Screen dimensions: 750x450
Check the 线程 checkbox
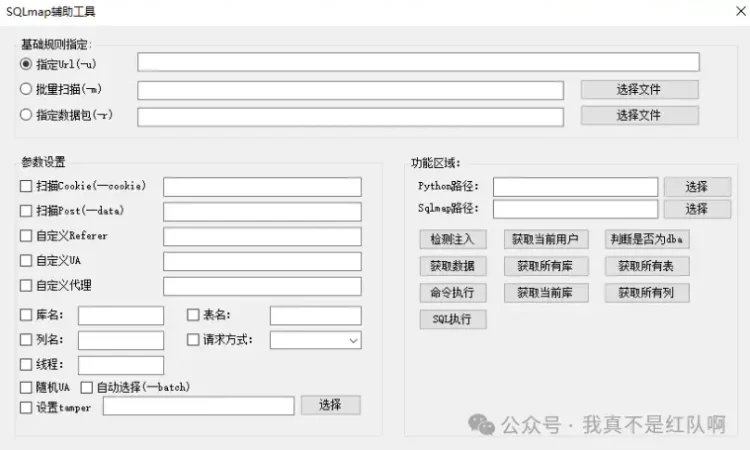[26, 364]
